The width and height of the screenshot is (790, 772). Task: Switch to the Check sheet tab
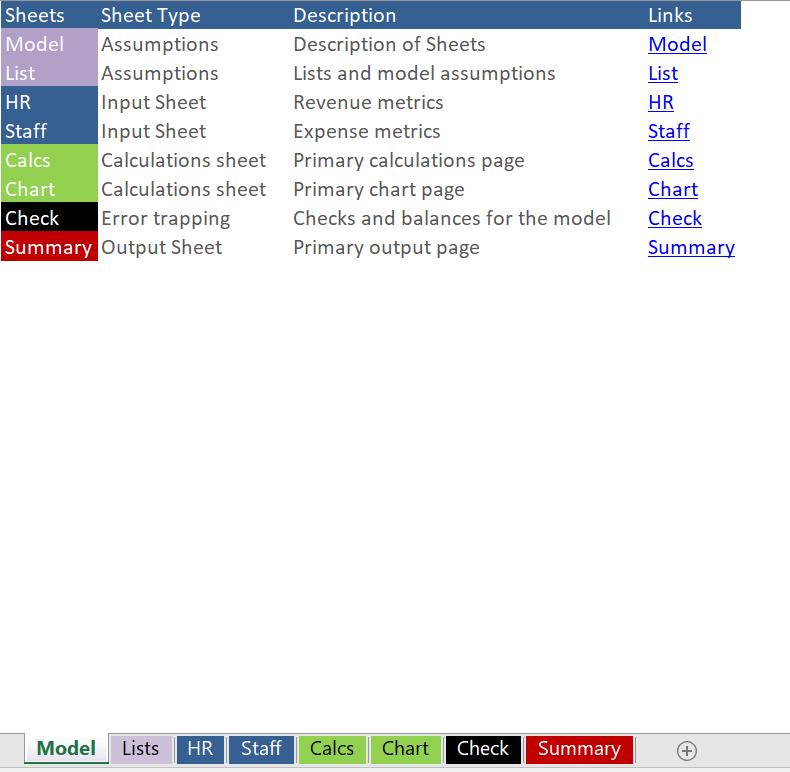[483, 749]
